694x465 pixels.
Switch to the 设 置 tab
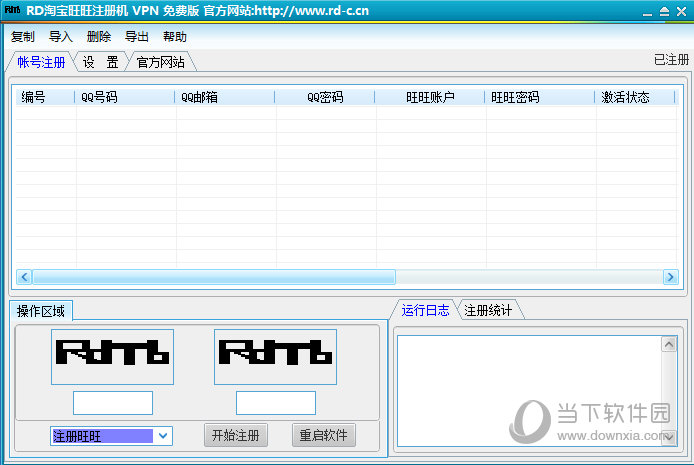[100, 62]
